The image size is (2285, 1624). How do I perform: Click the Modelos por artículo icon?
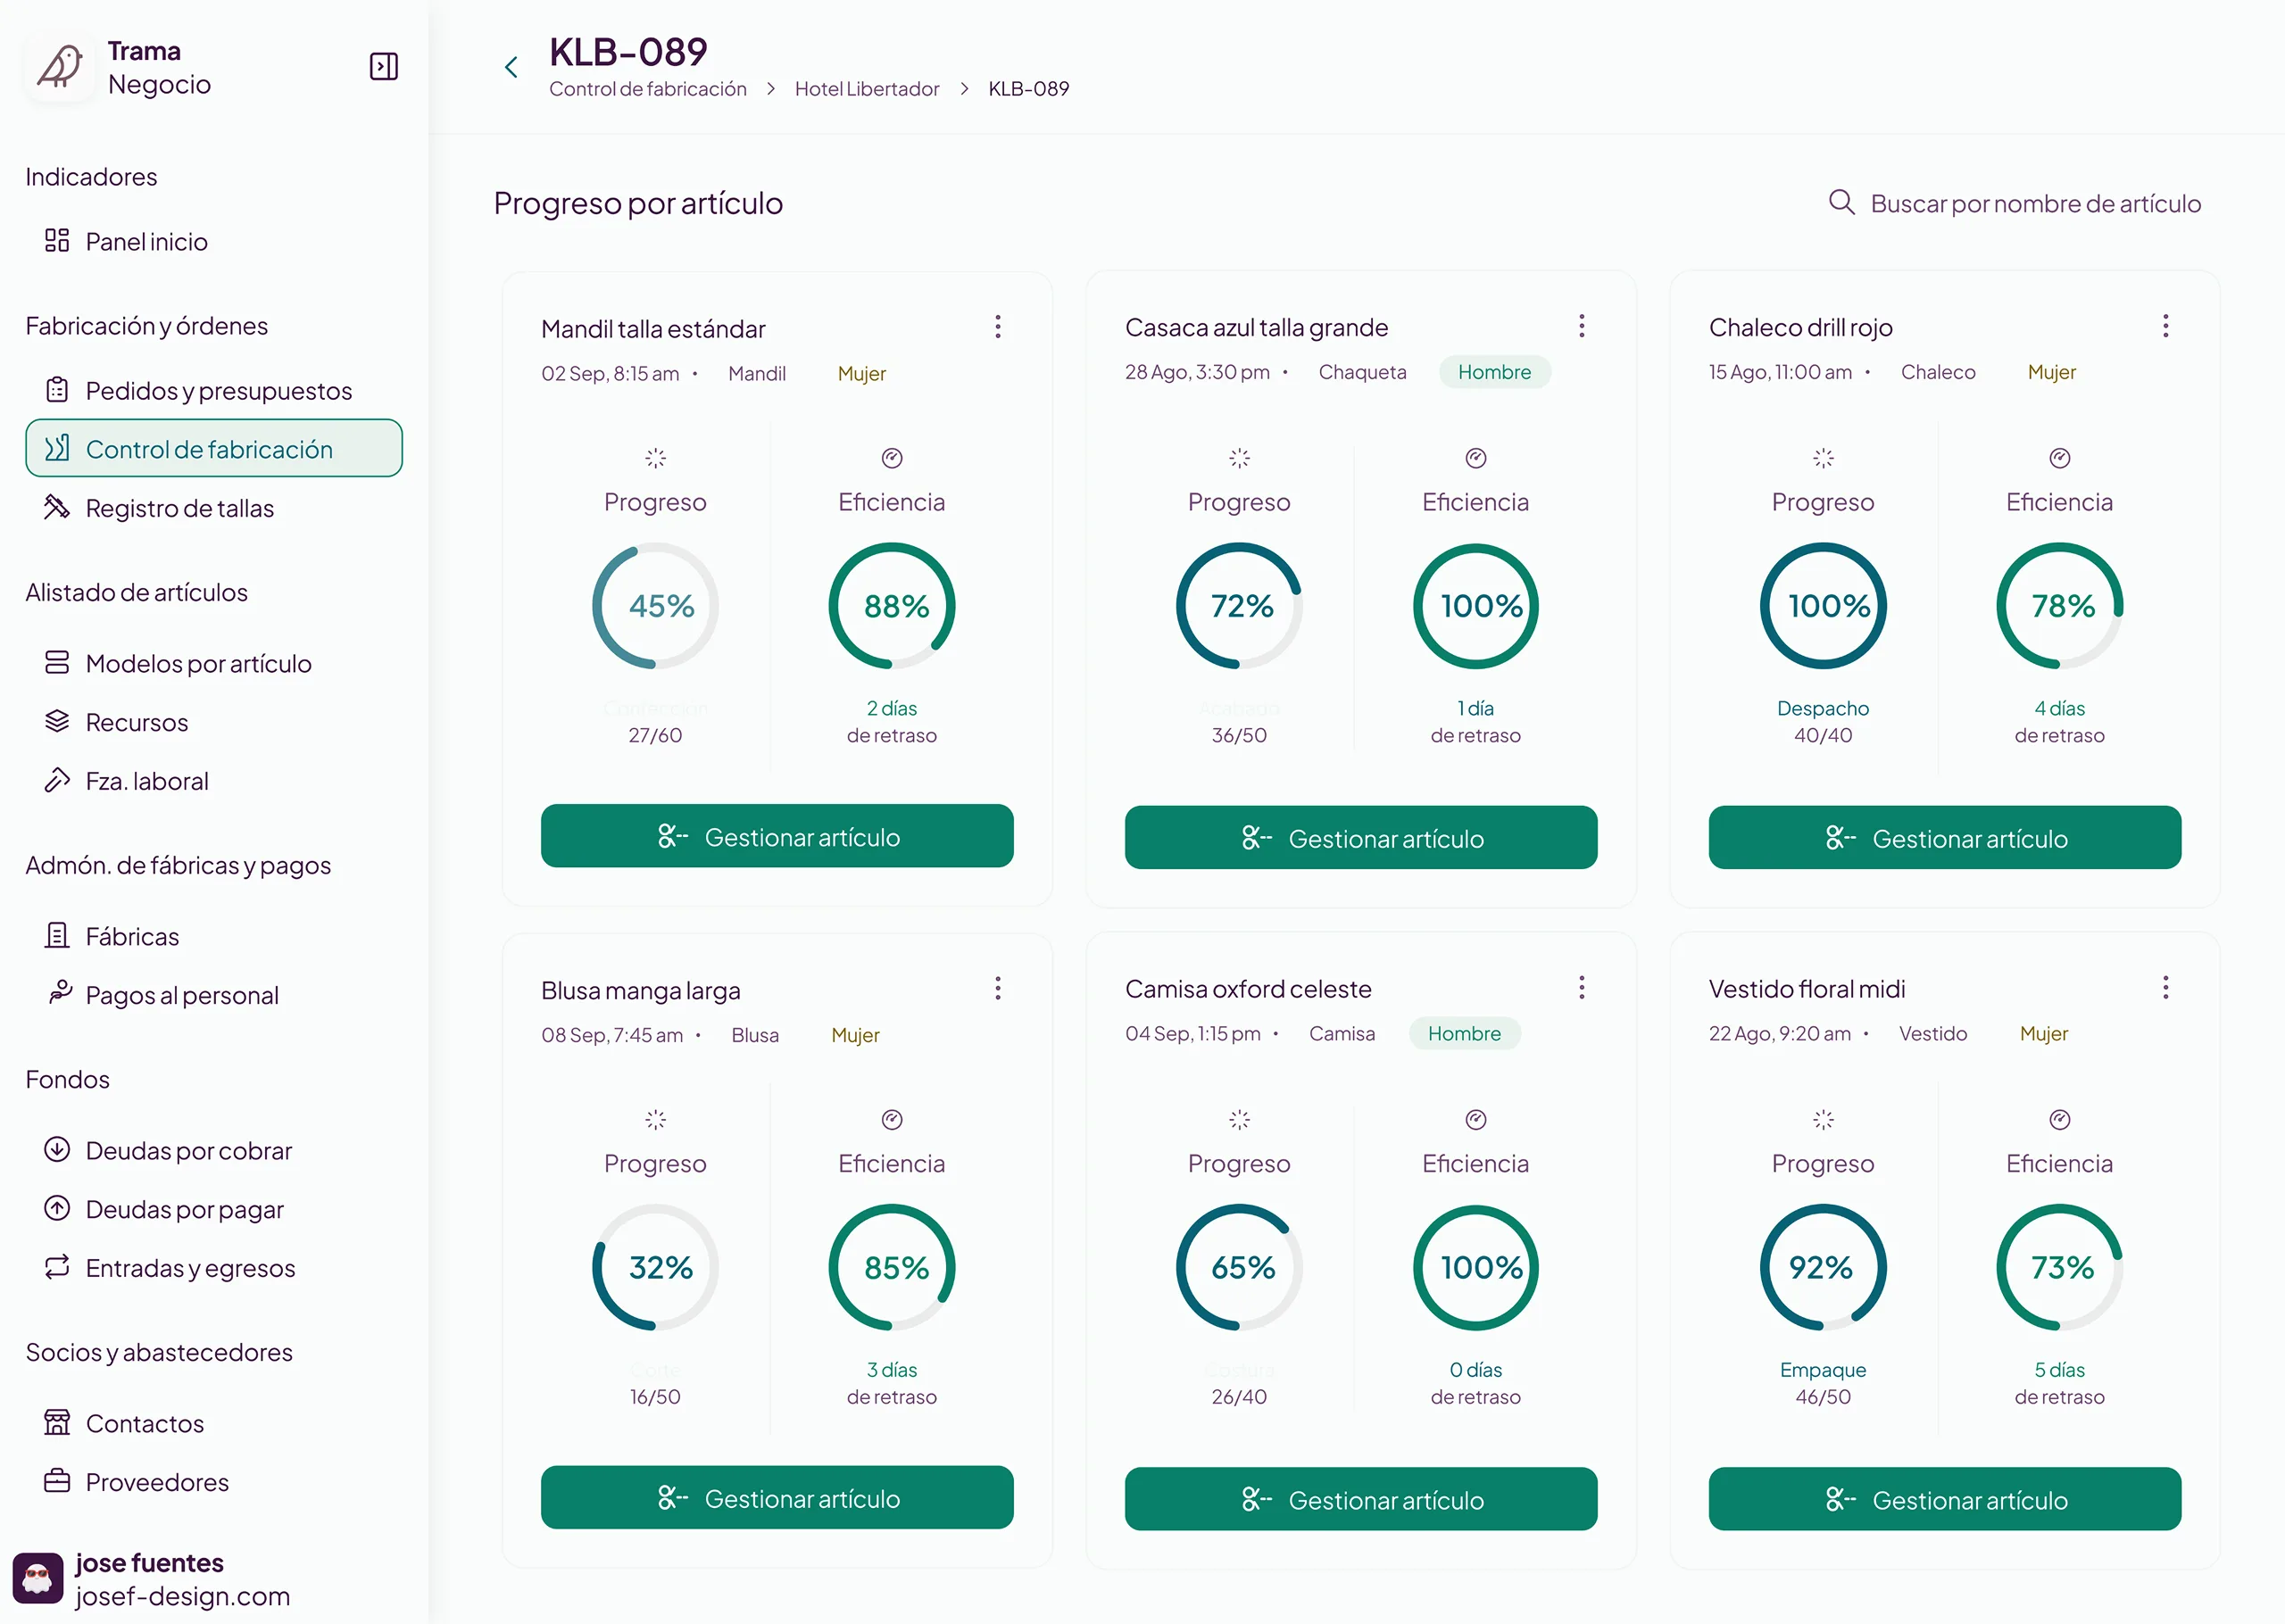[x=57, y=662]
